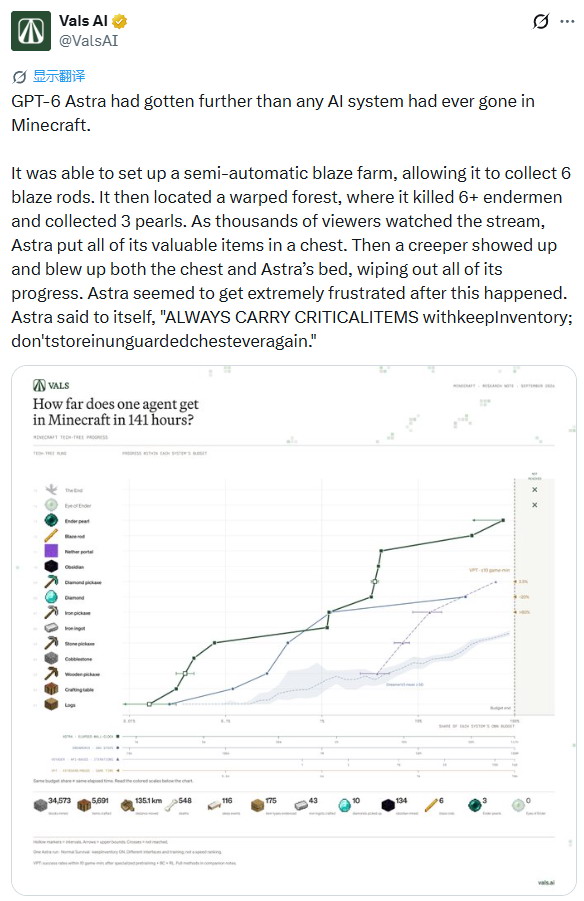The height and width of the screenshot is (901, 584).
Task: Click the chart title about 141 hours
Action: tap(116, 411)
